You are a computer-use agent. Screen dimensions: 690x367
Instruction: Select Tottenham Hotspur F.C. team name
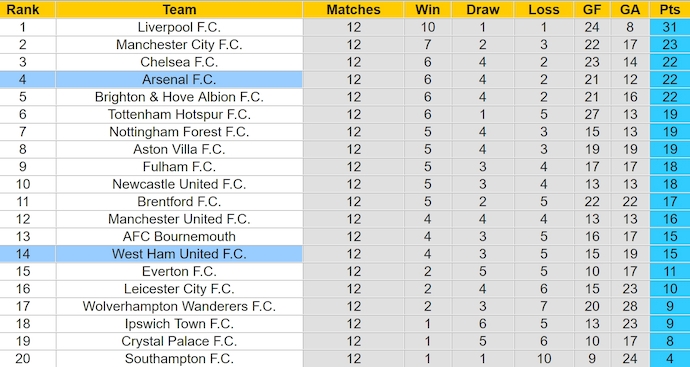[179, 114]
